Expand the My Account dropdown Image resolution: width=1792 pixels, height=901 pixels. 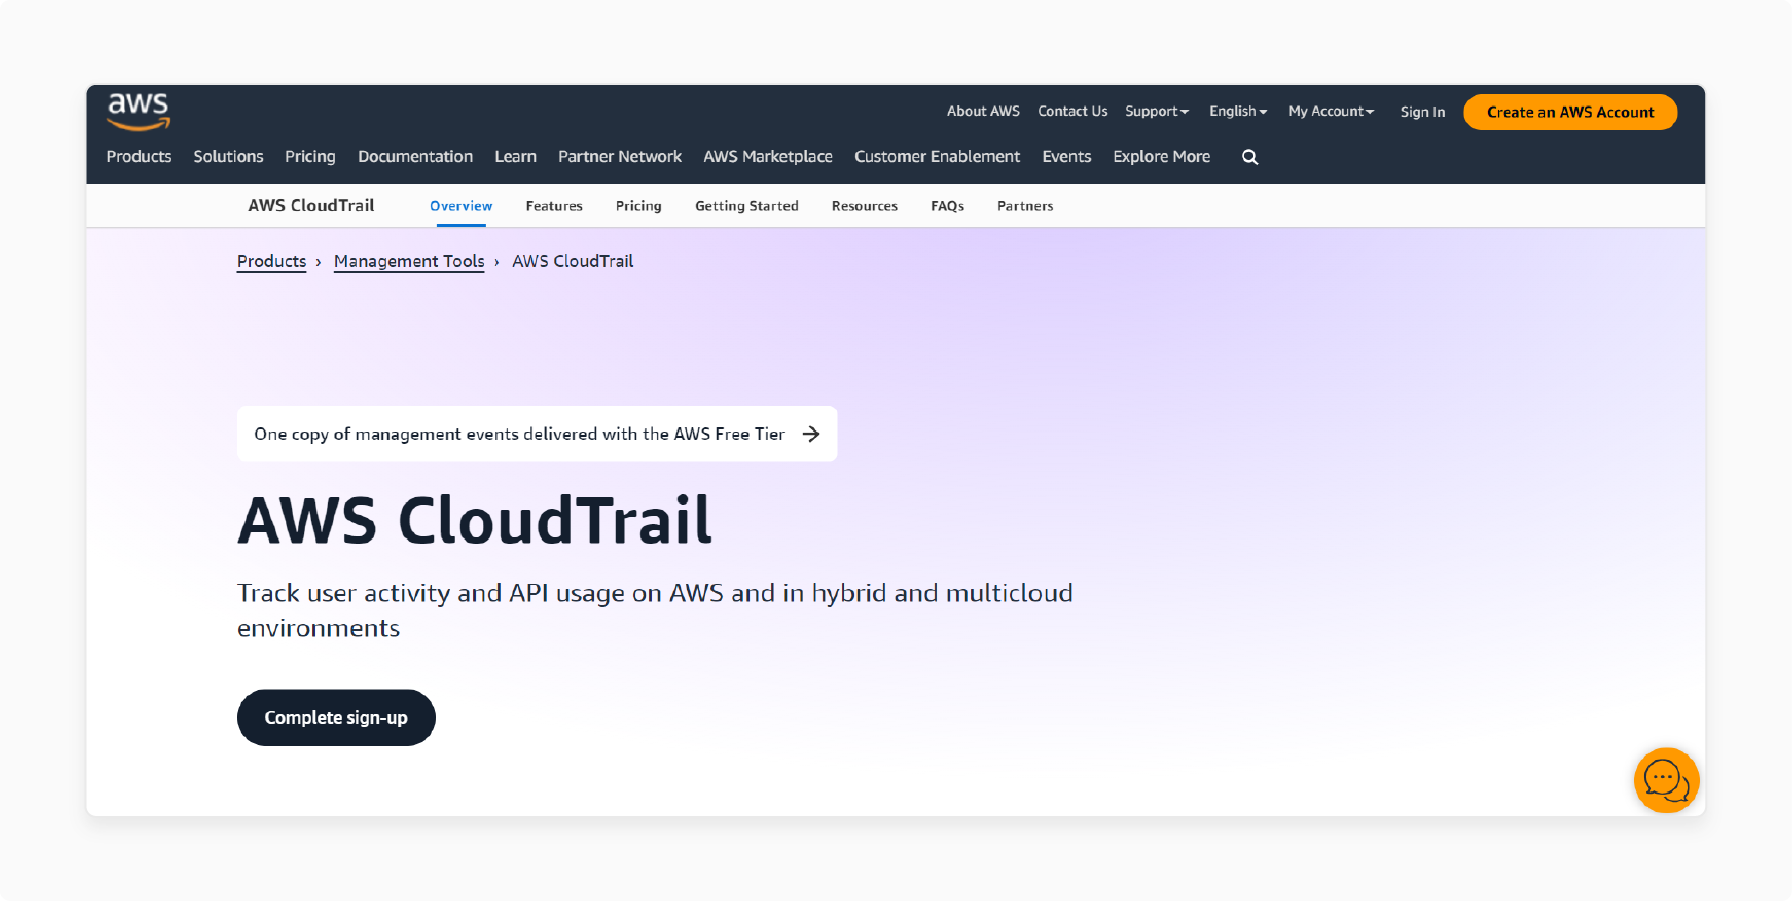pyautogui.click(x=1331, y=111)
